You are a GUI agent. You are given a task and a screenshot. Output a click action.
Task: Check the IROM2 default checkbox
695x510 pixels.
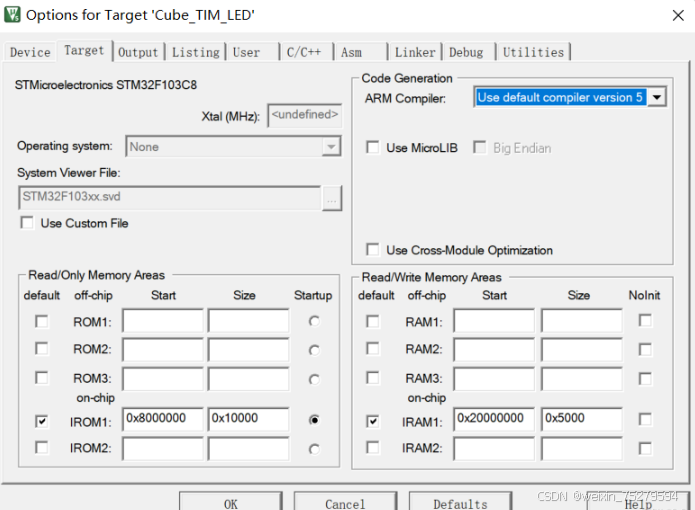click(42, 448)
